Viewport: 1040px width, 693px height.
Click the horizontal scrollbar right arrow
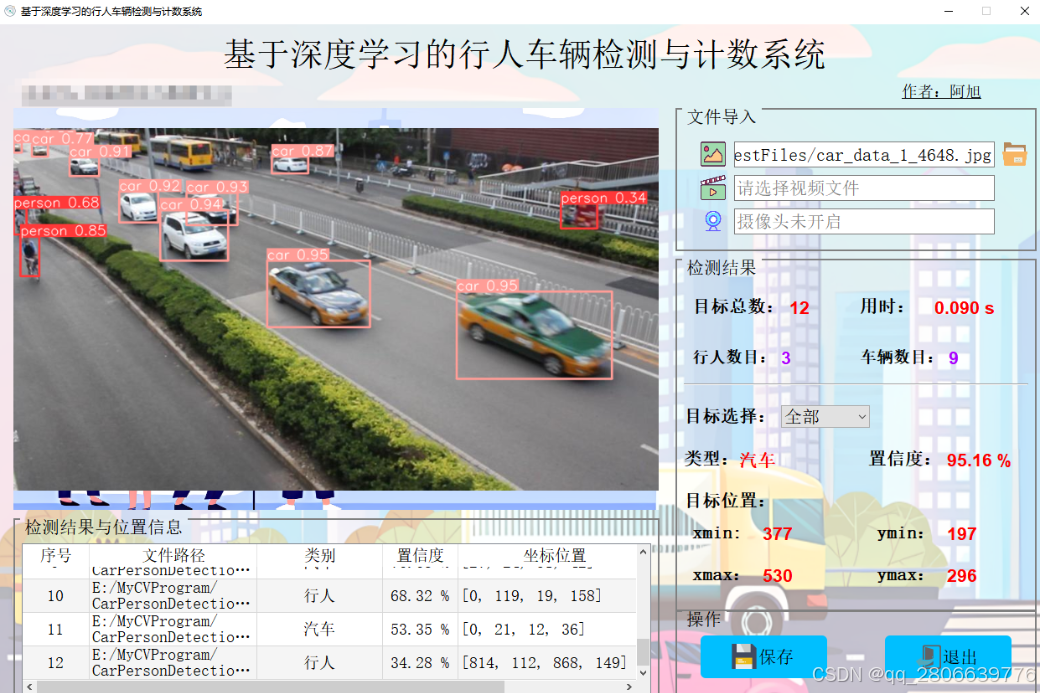click(629, 686)
